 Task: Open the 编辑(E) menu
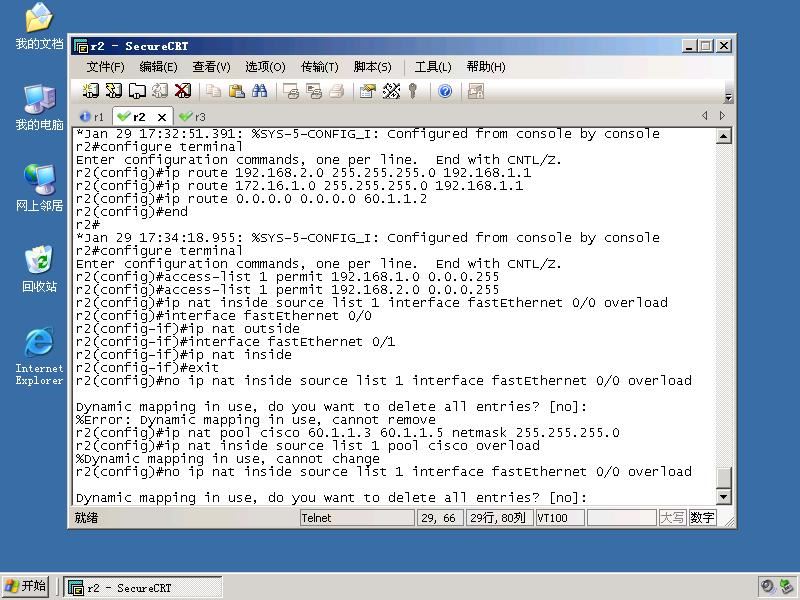[x=158, y=67]
